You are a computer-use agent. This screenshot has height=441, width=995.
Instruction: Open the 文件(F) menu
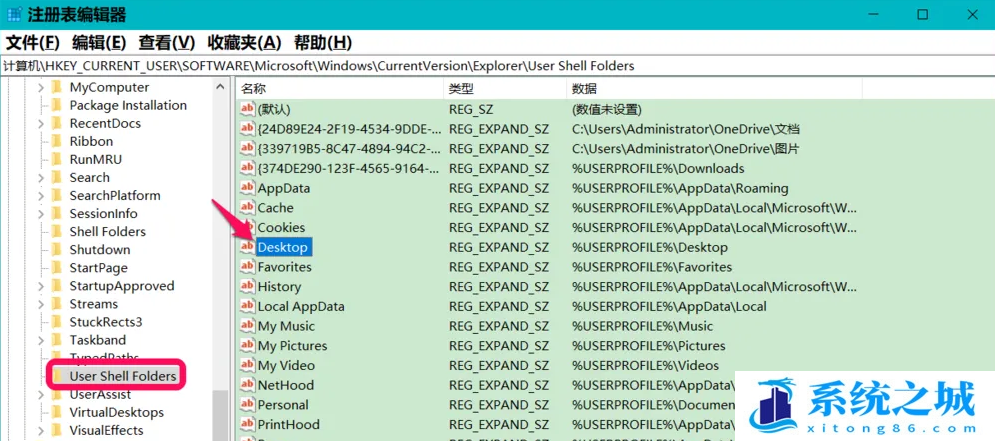coord(32,43)
